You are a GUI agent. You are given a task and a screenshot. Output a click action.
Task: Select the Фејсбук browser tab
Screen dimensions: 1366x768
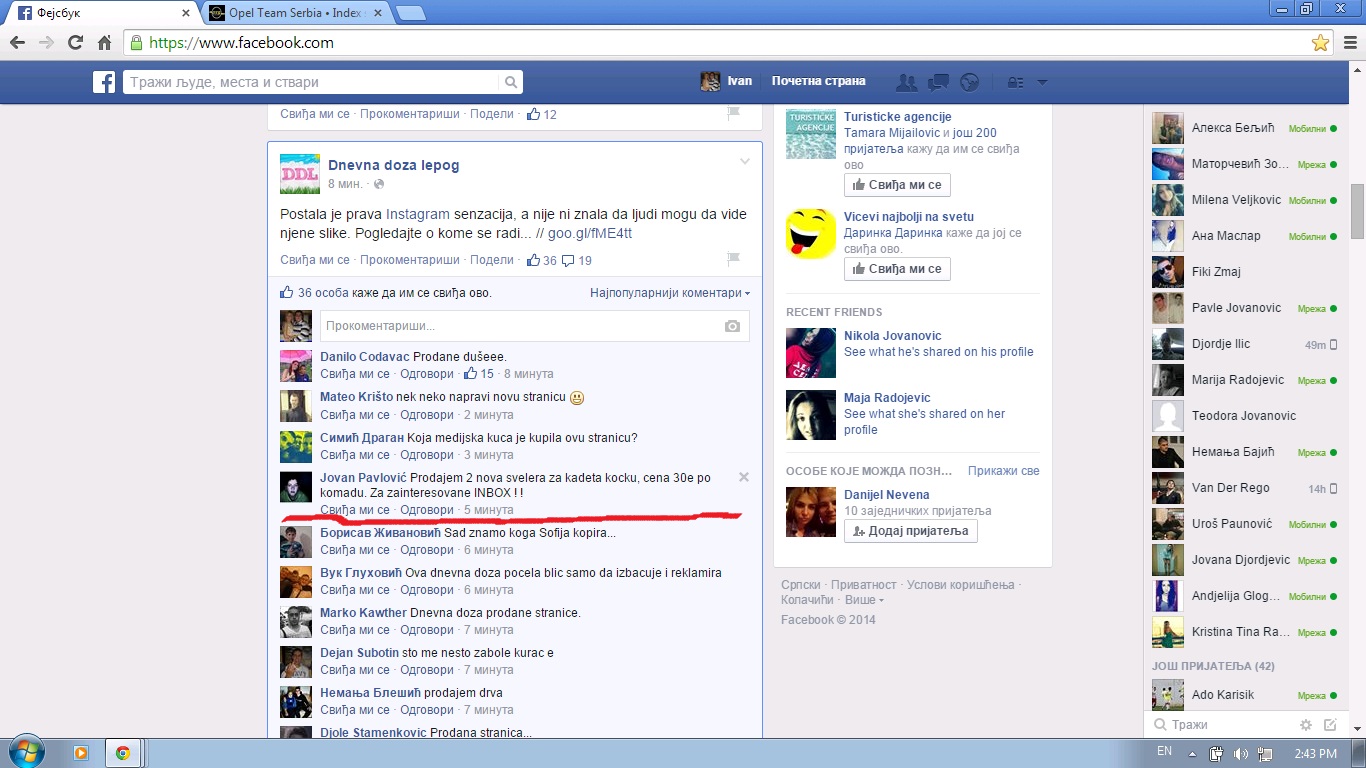tap(103, 13)
